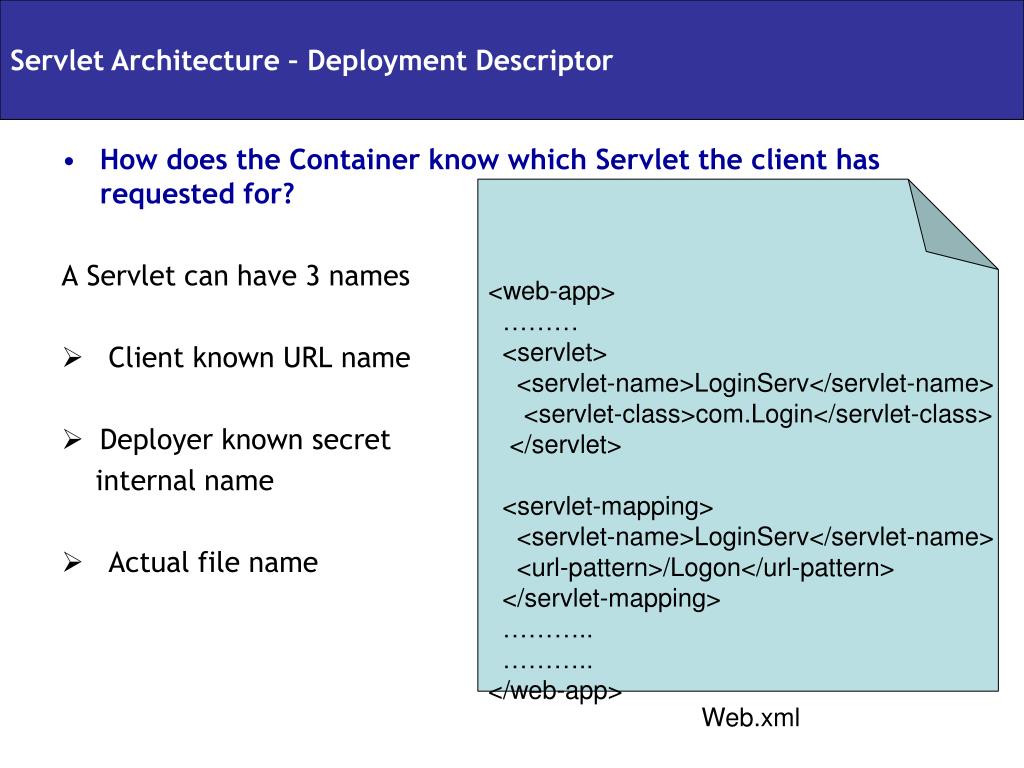Screen dimensions: 1024x768
Task: Click the 'internal name' text line
Action: tap(185, 481)
